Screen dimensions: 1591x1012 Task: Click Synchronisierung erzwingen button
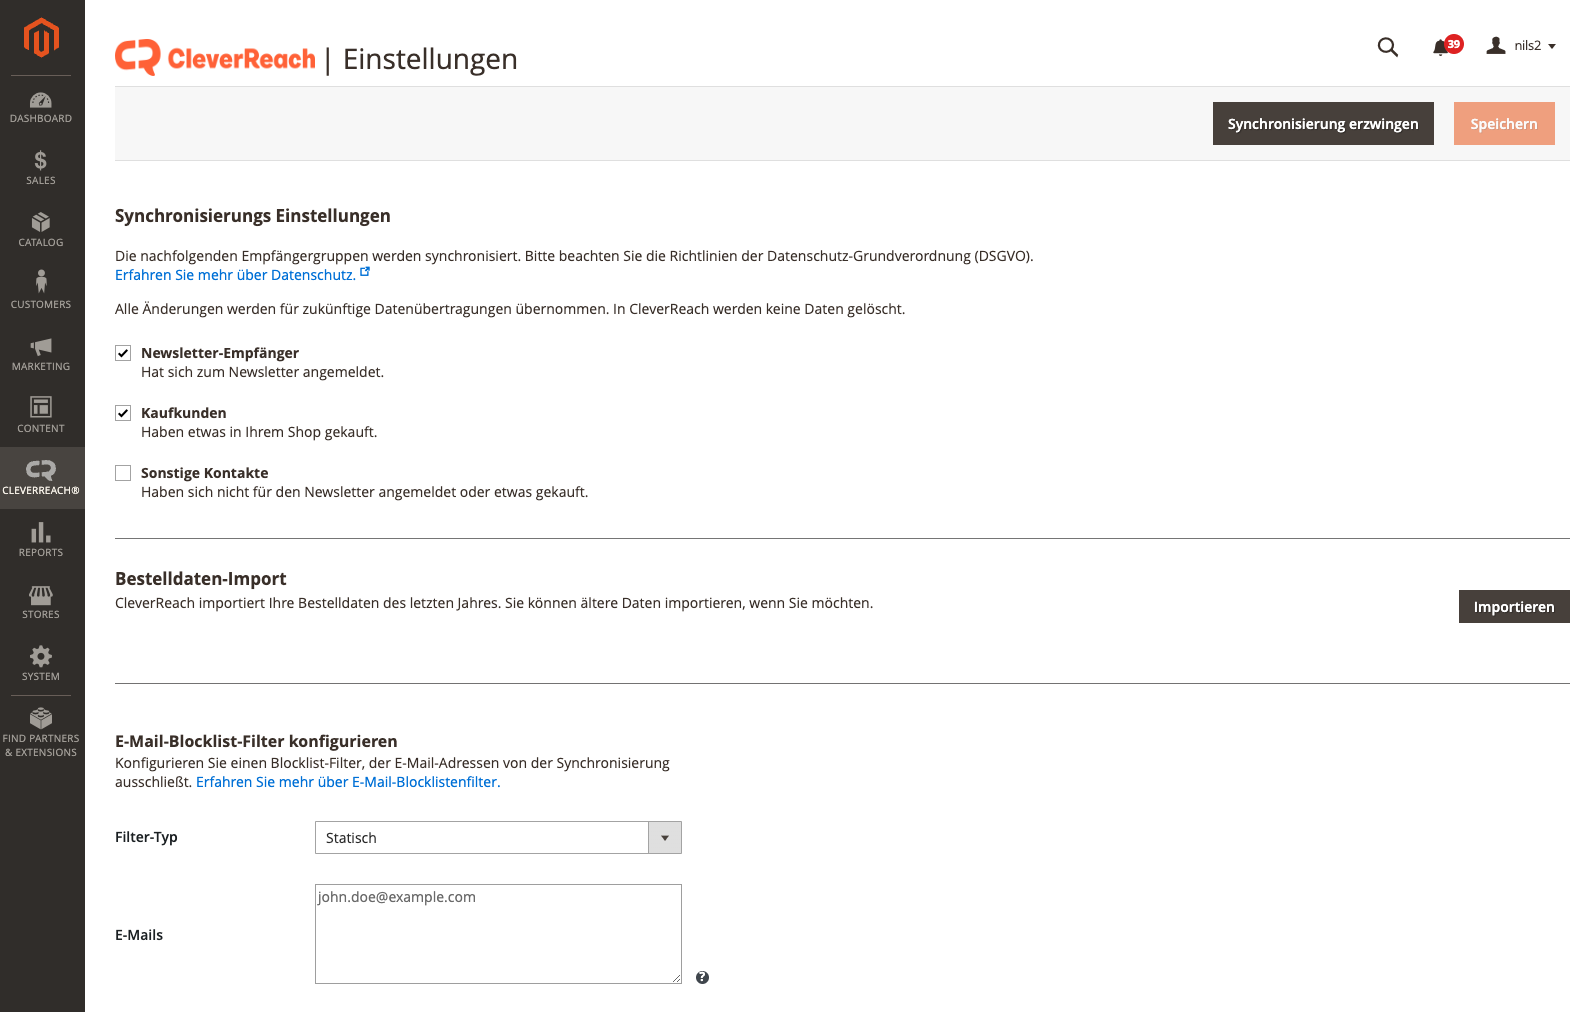(x=1323, y=124)
